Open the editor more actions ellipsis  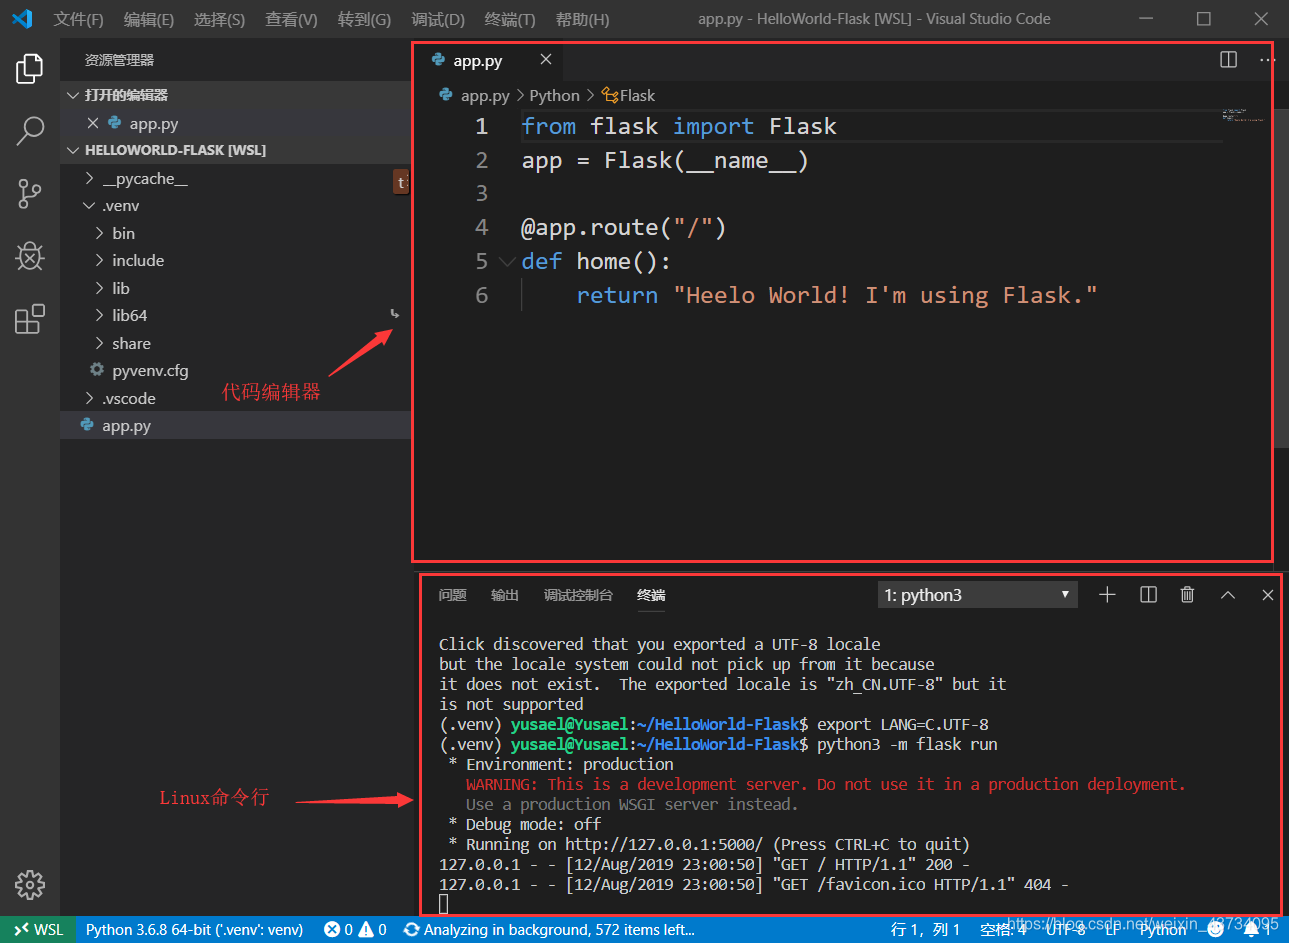pyautogui.click(x=1266, y=60)
